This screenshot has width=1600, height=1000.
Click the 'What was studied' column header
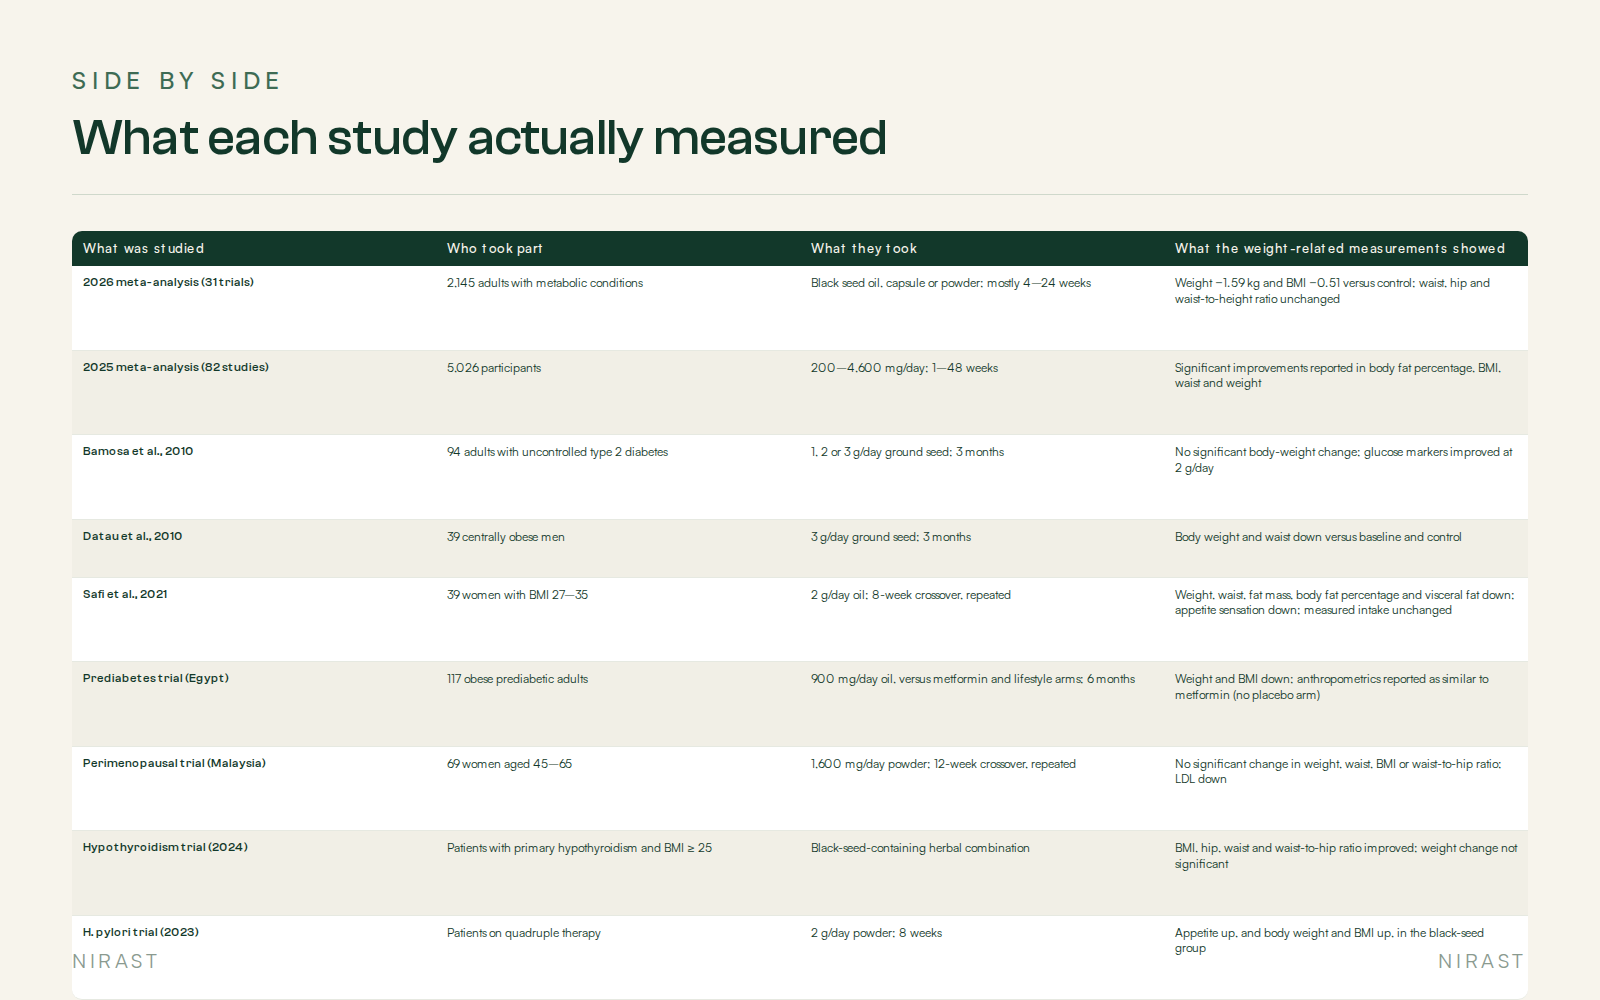[x=143, y=249]
